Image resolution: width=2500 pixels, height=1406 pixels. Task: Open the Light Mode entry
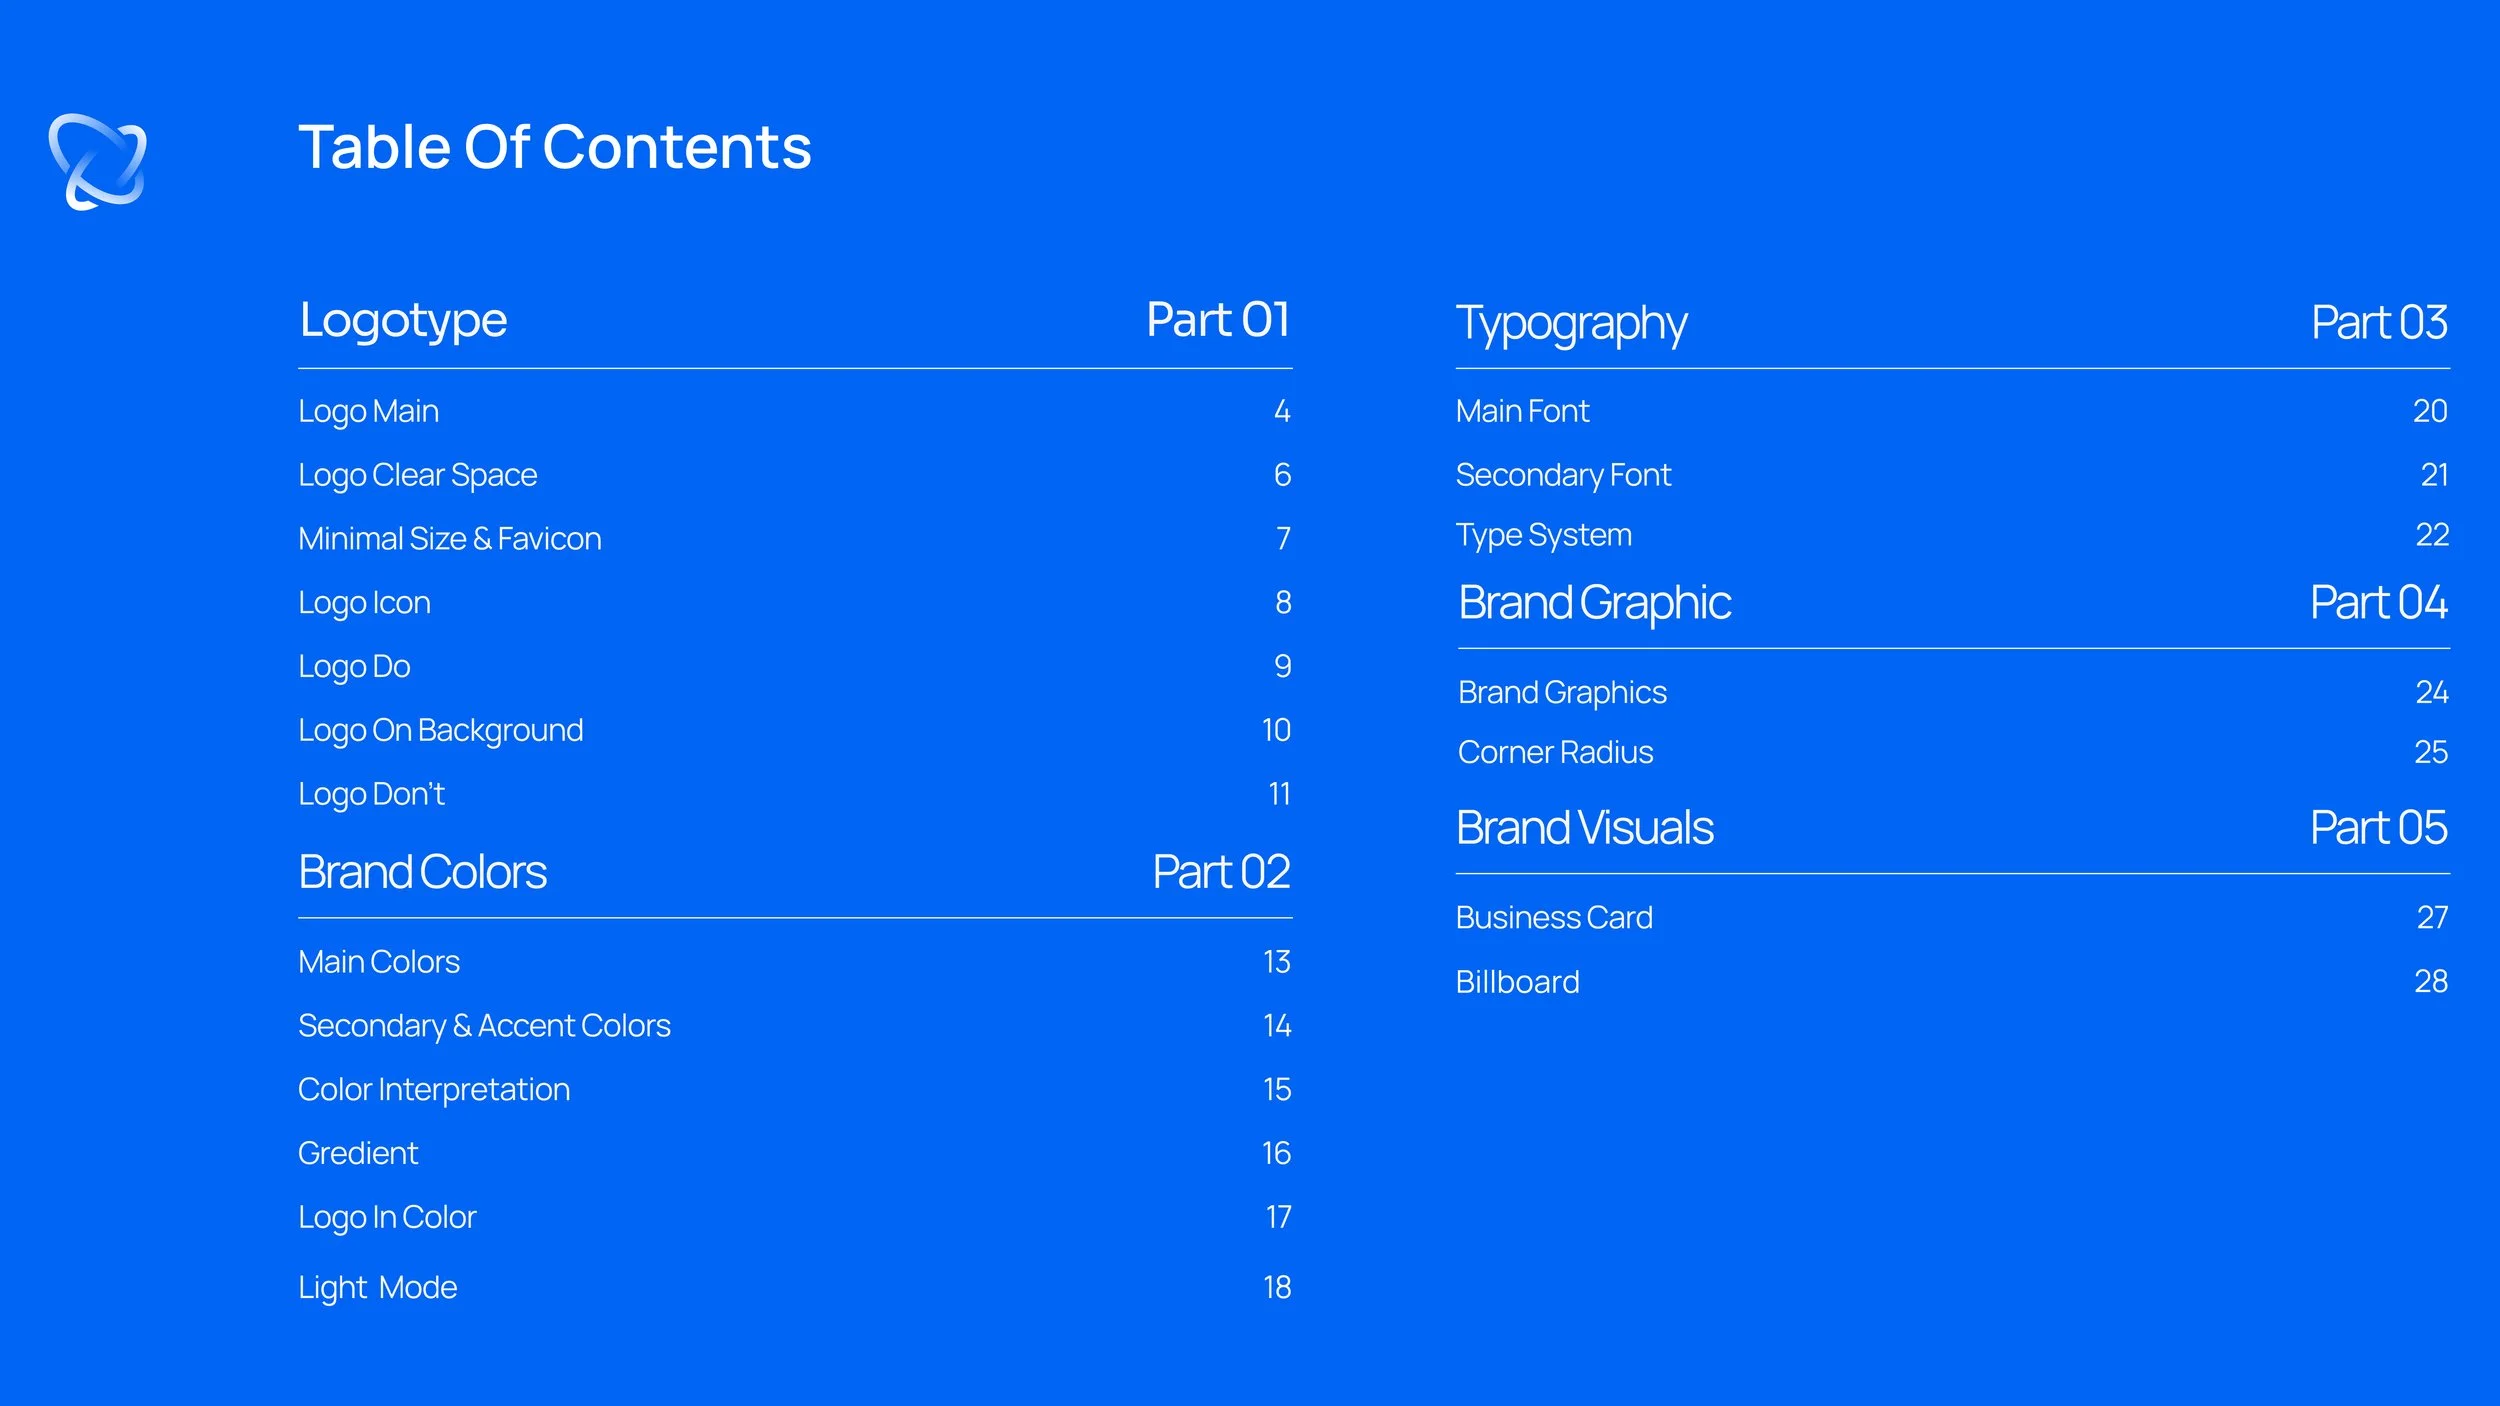point(377,1287)
